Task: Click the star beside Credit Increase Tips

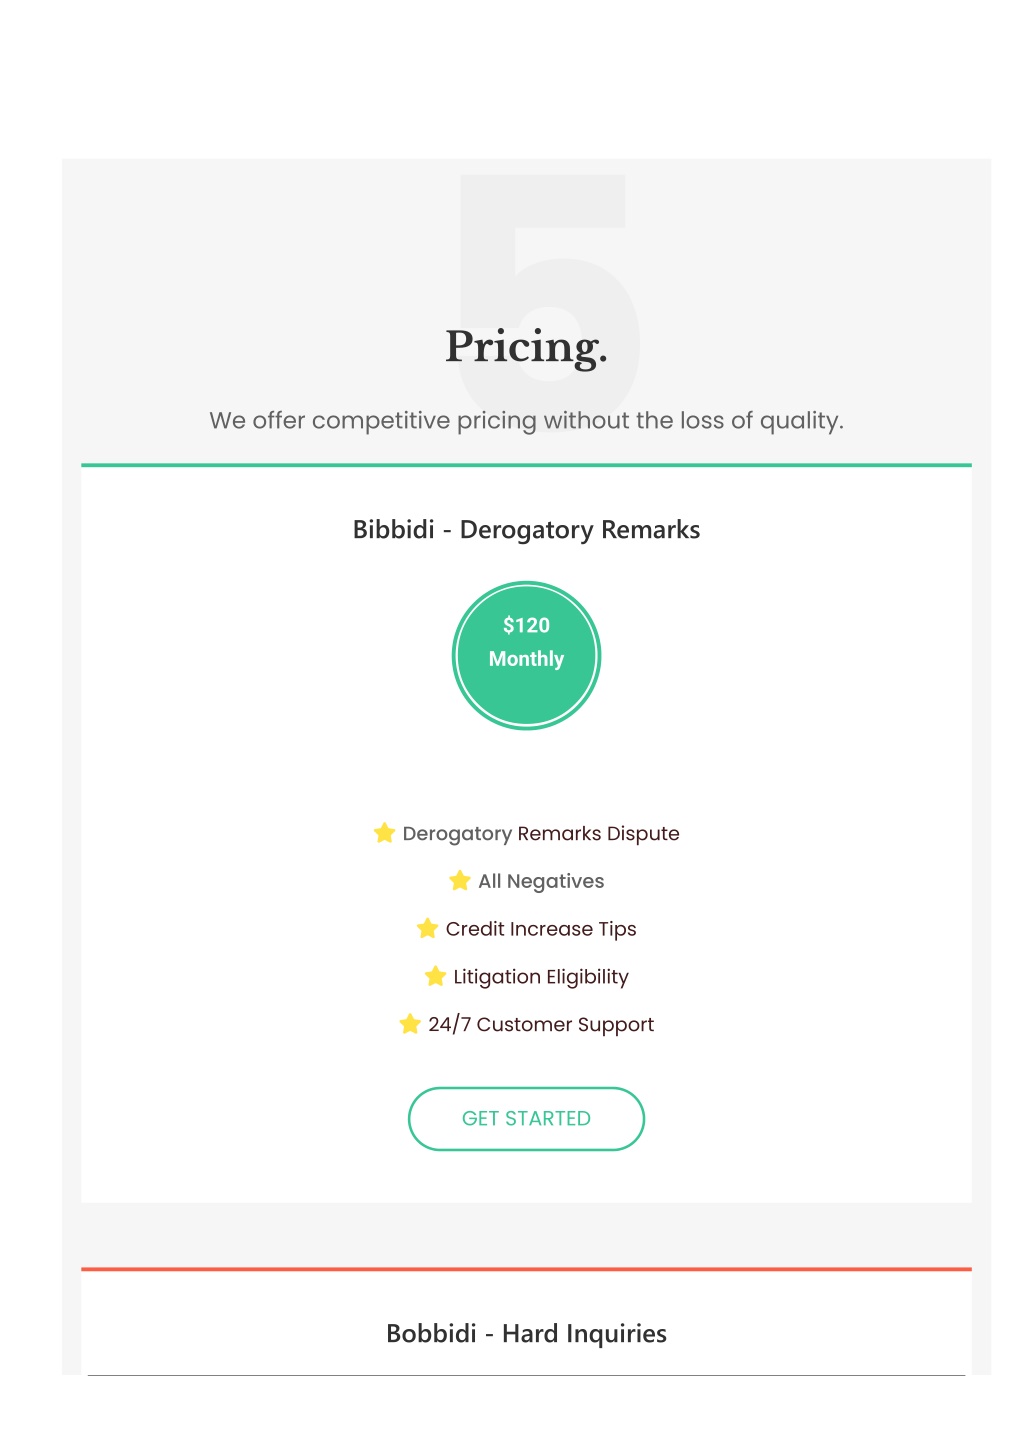Action: 427,928
